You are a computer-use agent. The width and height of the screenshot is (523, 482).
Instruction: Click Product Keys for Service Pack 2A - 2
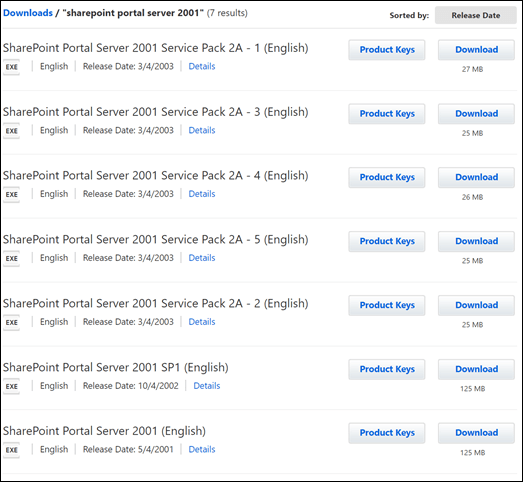pos(387,306)
